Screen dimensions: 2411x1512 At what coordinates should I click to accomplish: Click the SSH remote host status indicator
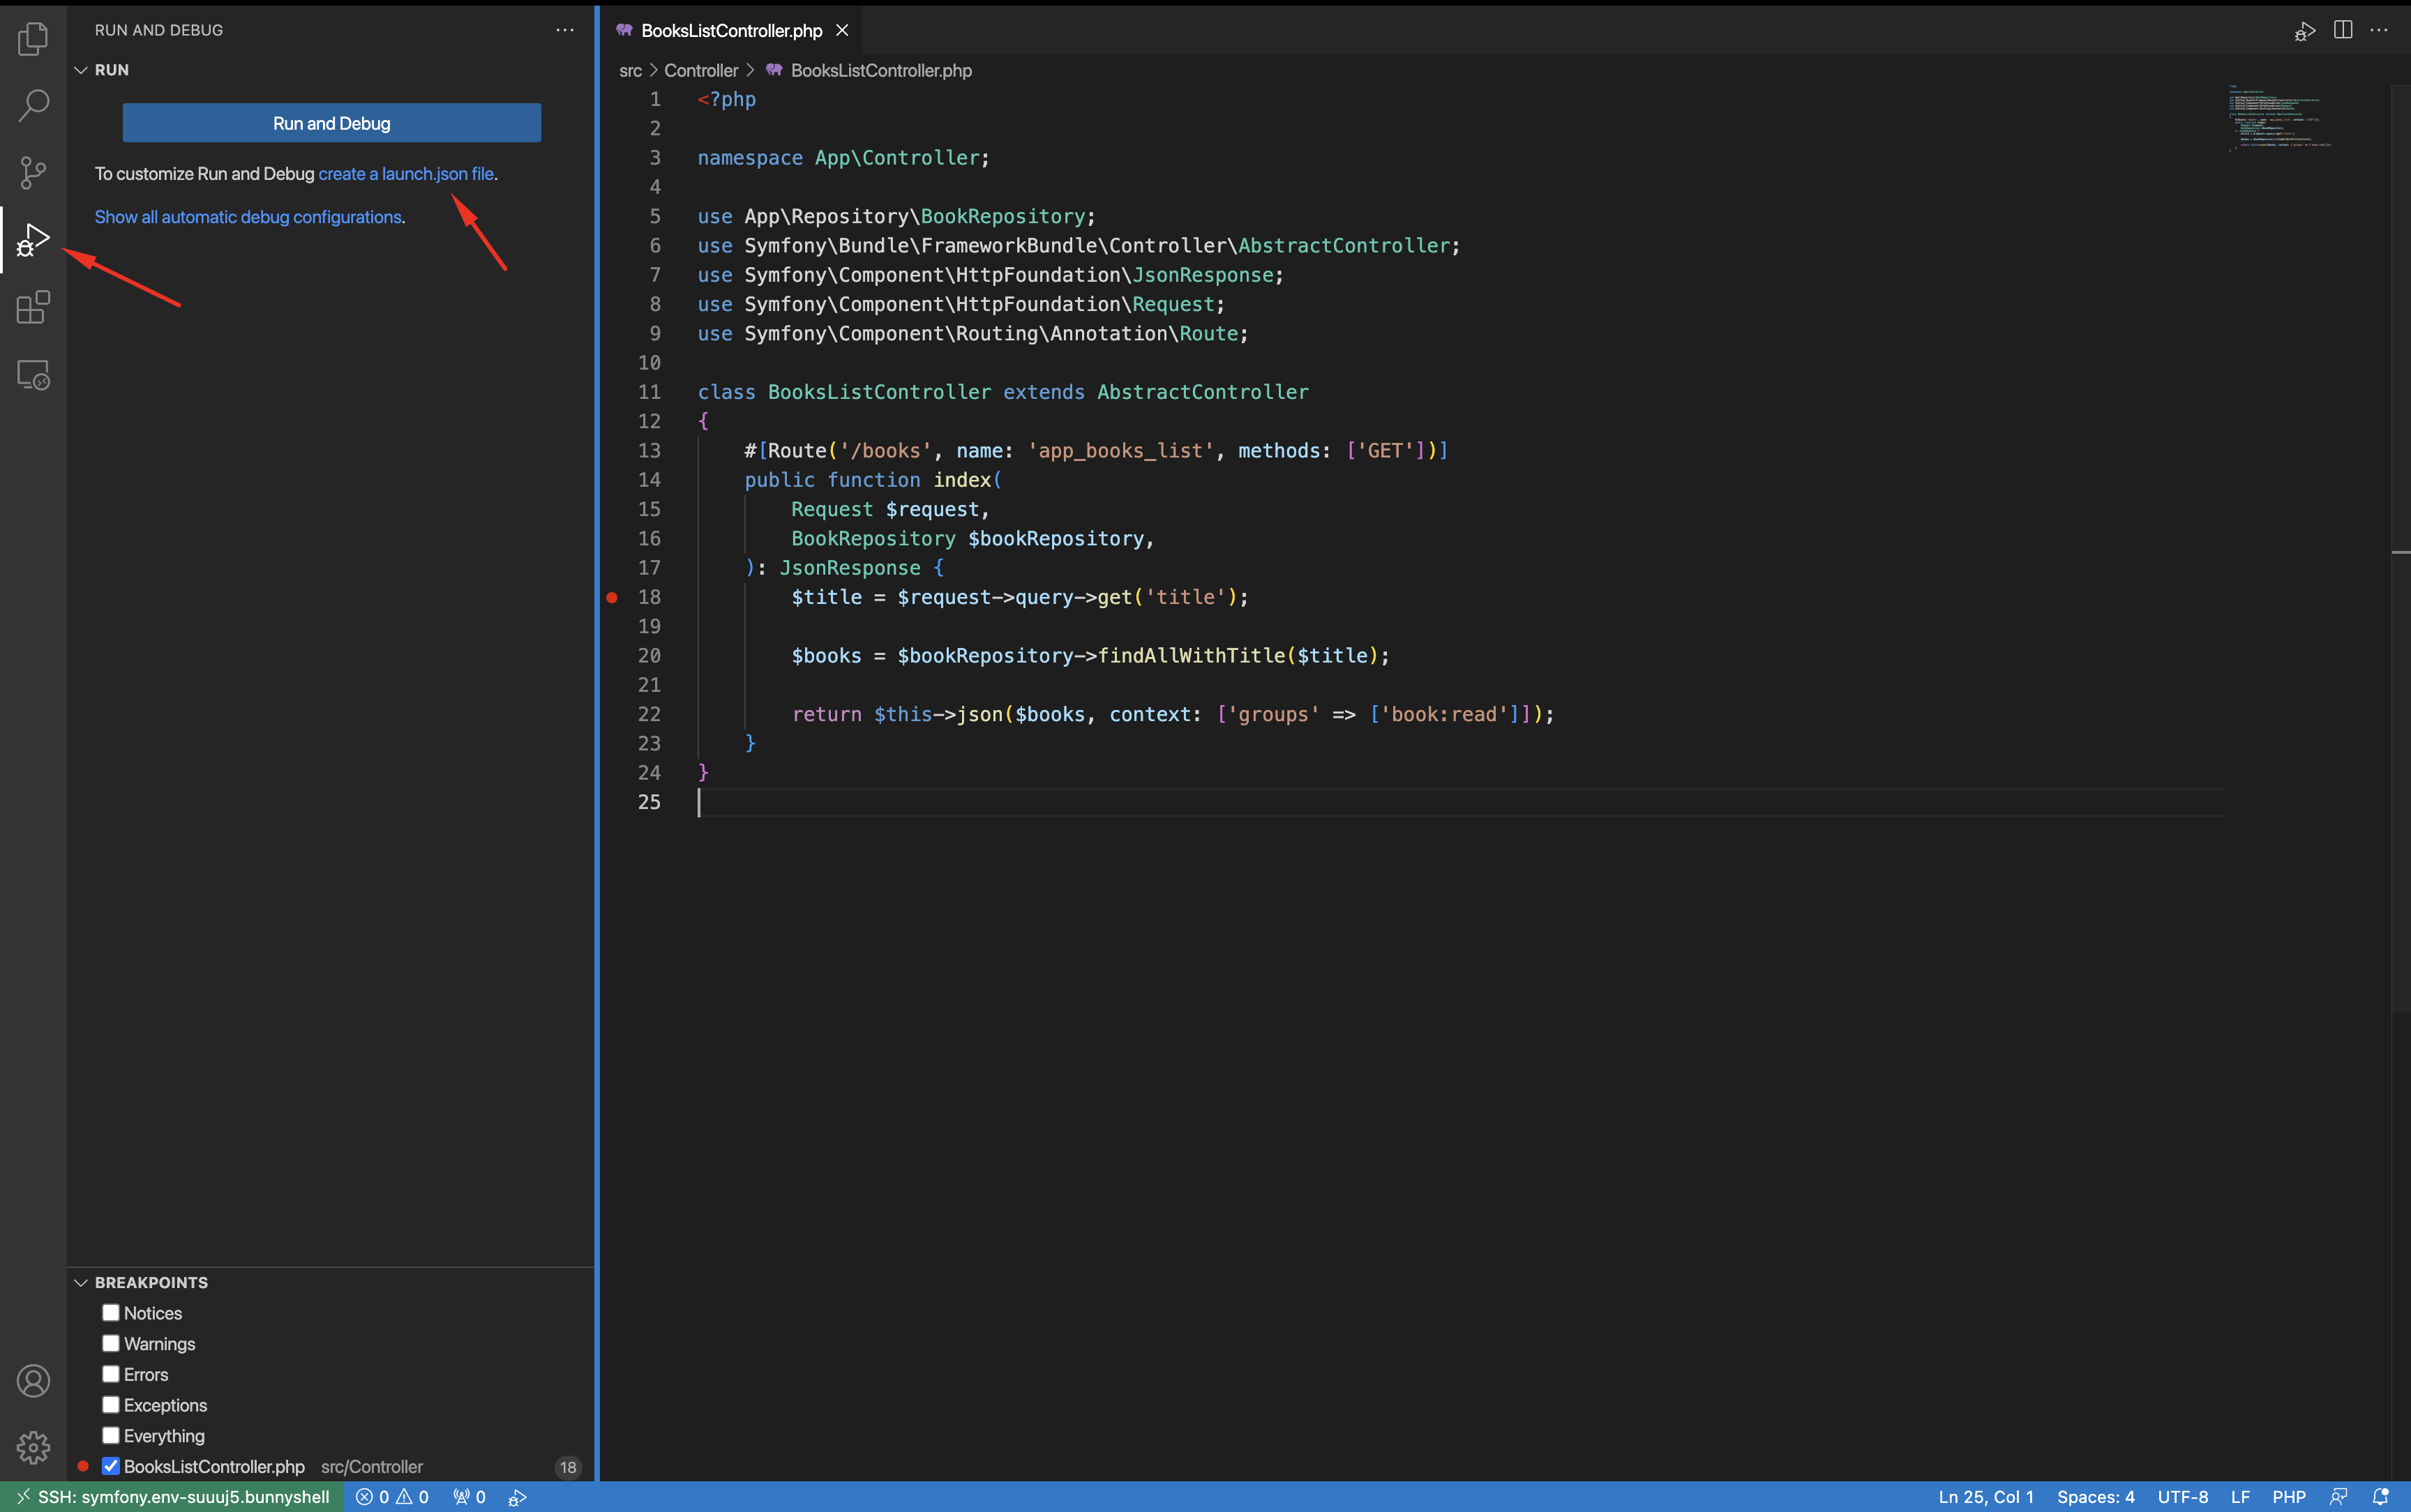pyautogui.click(x=172, y=1497)
